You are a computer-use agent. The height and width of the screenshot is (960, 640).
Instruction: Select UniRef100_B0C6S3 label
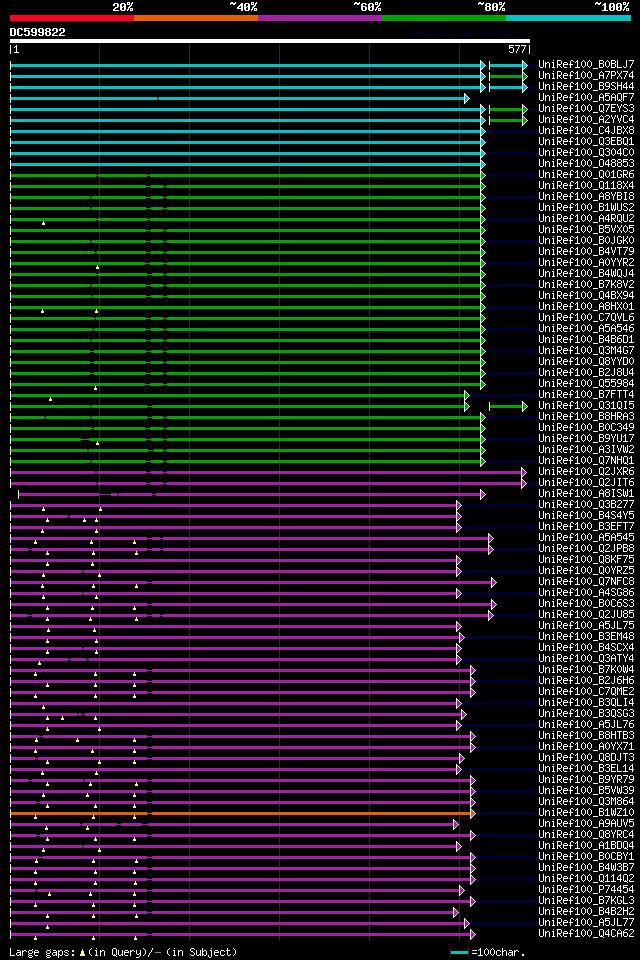(x=586, y=604)
